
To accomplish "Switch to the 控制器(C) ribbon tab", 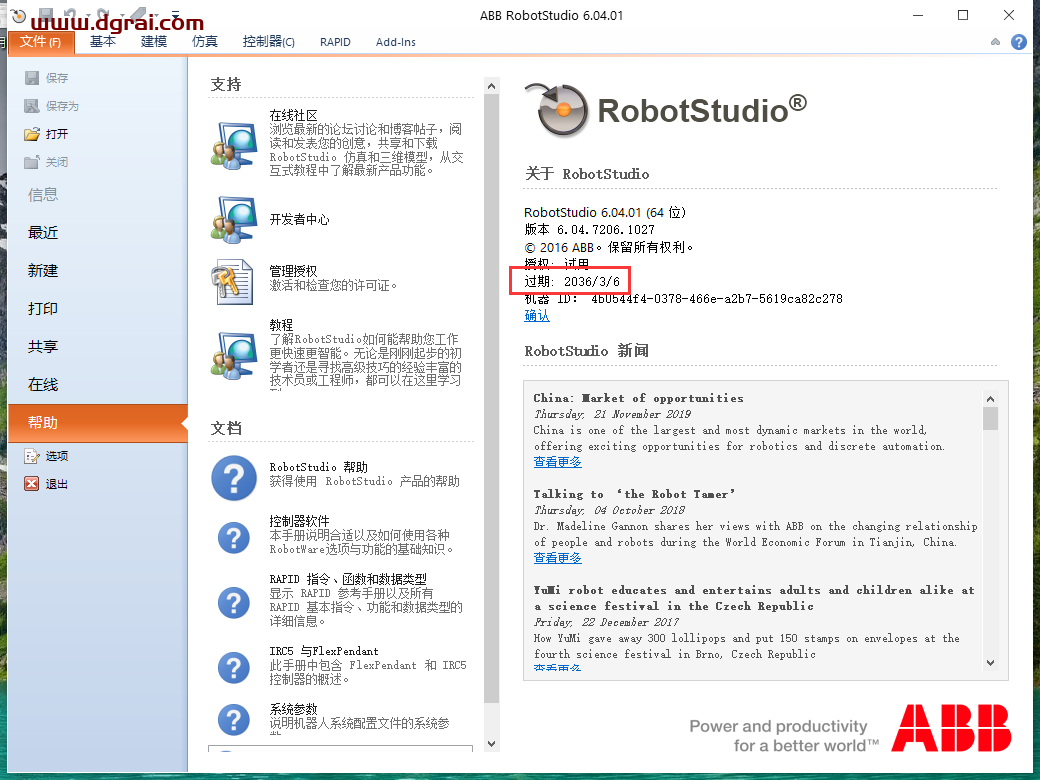I will coord(269,42).
